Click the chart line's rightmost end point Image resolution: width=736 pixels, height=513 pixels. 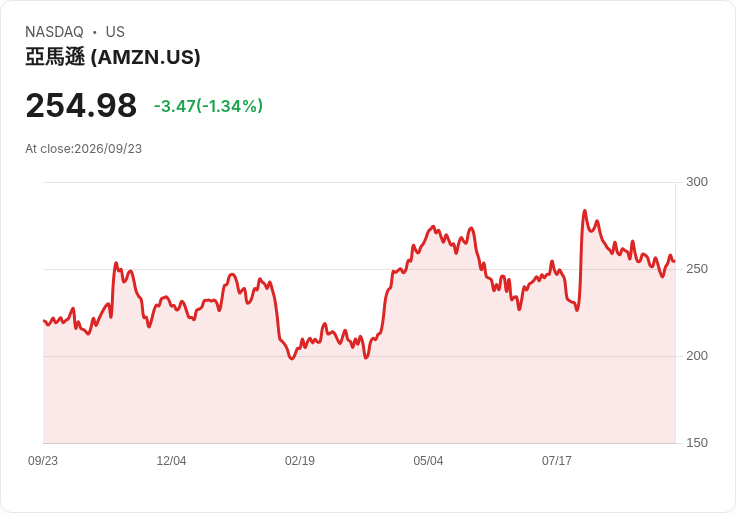[675, 261]
